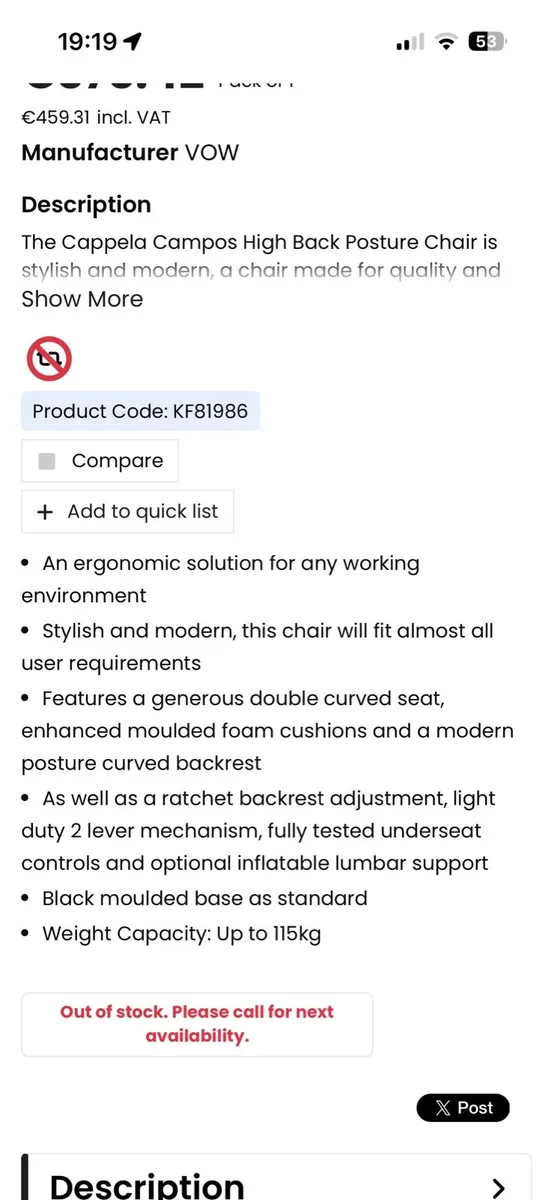The height and width of the screenshot is (1200, 554).
Task: Click the plus icon beside Add to quick list
Action: click(44, 511)
